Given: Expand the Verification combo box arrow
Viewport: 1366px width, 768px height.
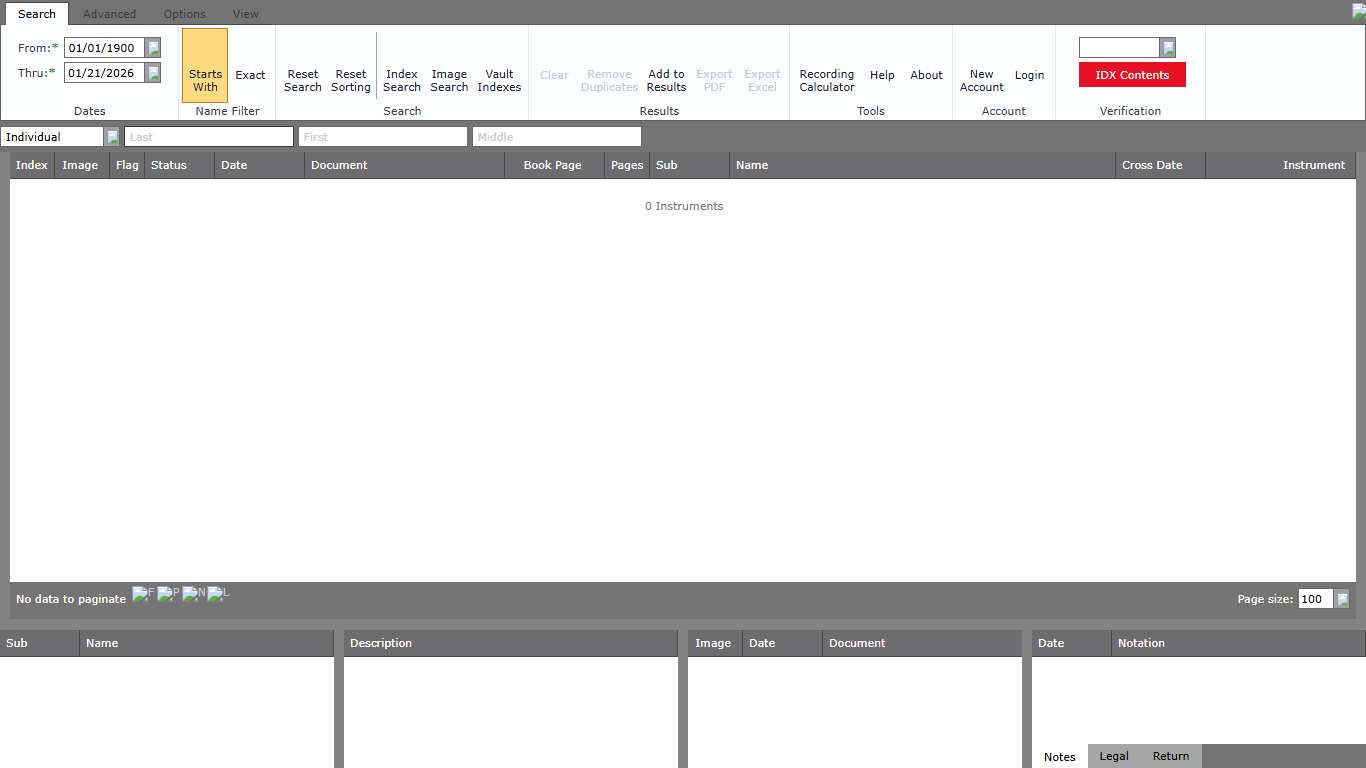Looking at the screenshot, I should 1167,48.
